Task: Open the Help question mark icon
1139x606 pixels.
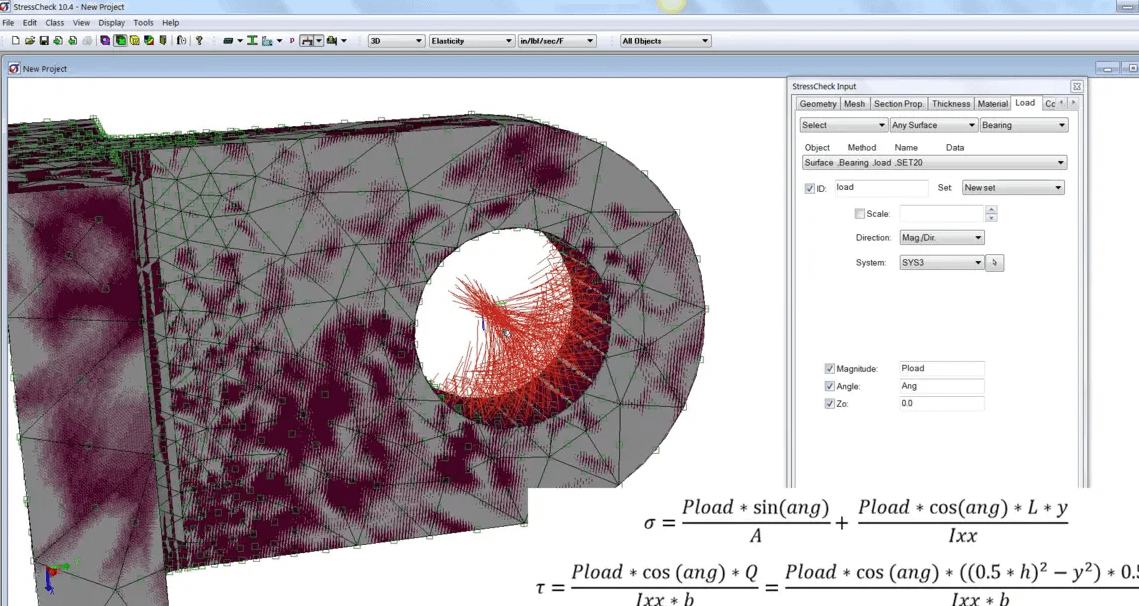Action: [199, 40]
